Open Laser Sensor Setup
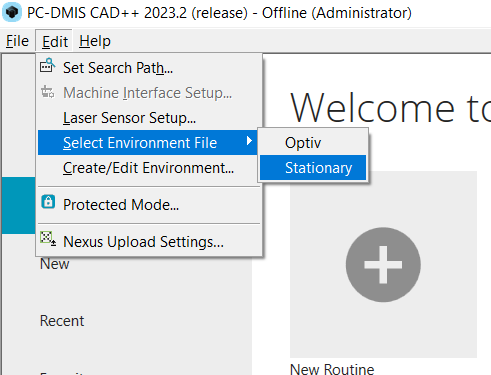 point(149,118)
